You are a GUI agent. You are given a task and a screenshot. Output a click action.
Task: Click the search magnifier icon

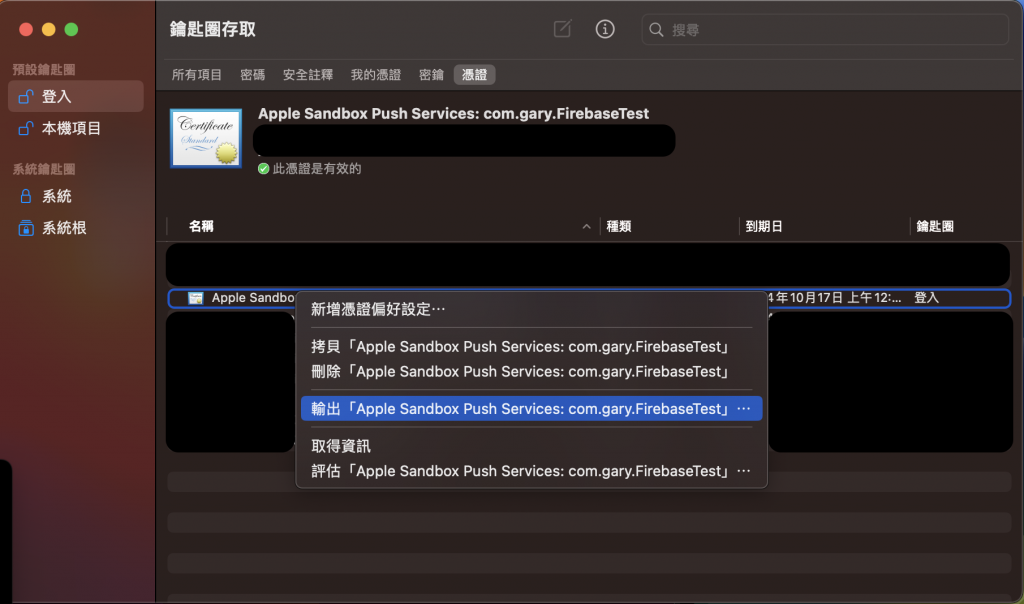(x=656, y=30)
